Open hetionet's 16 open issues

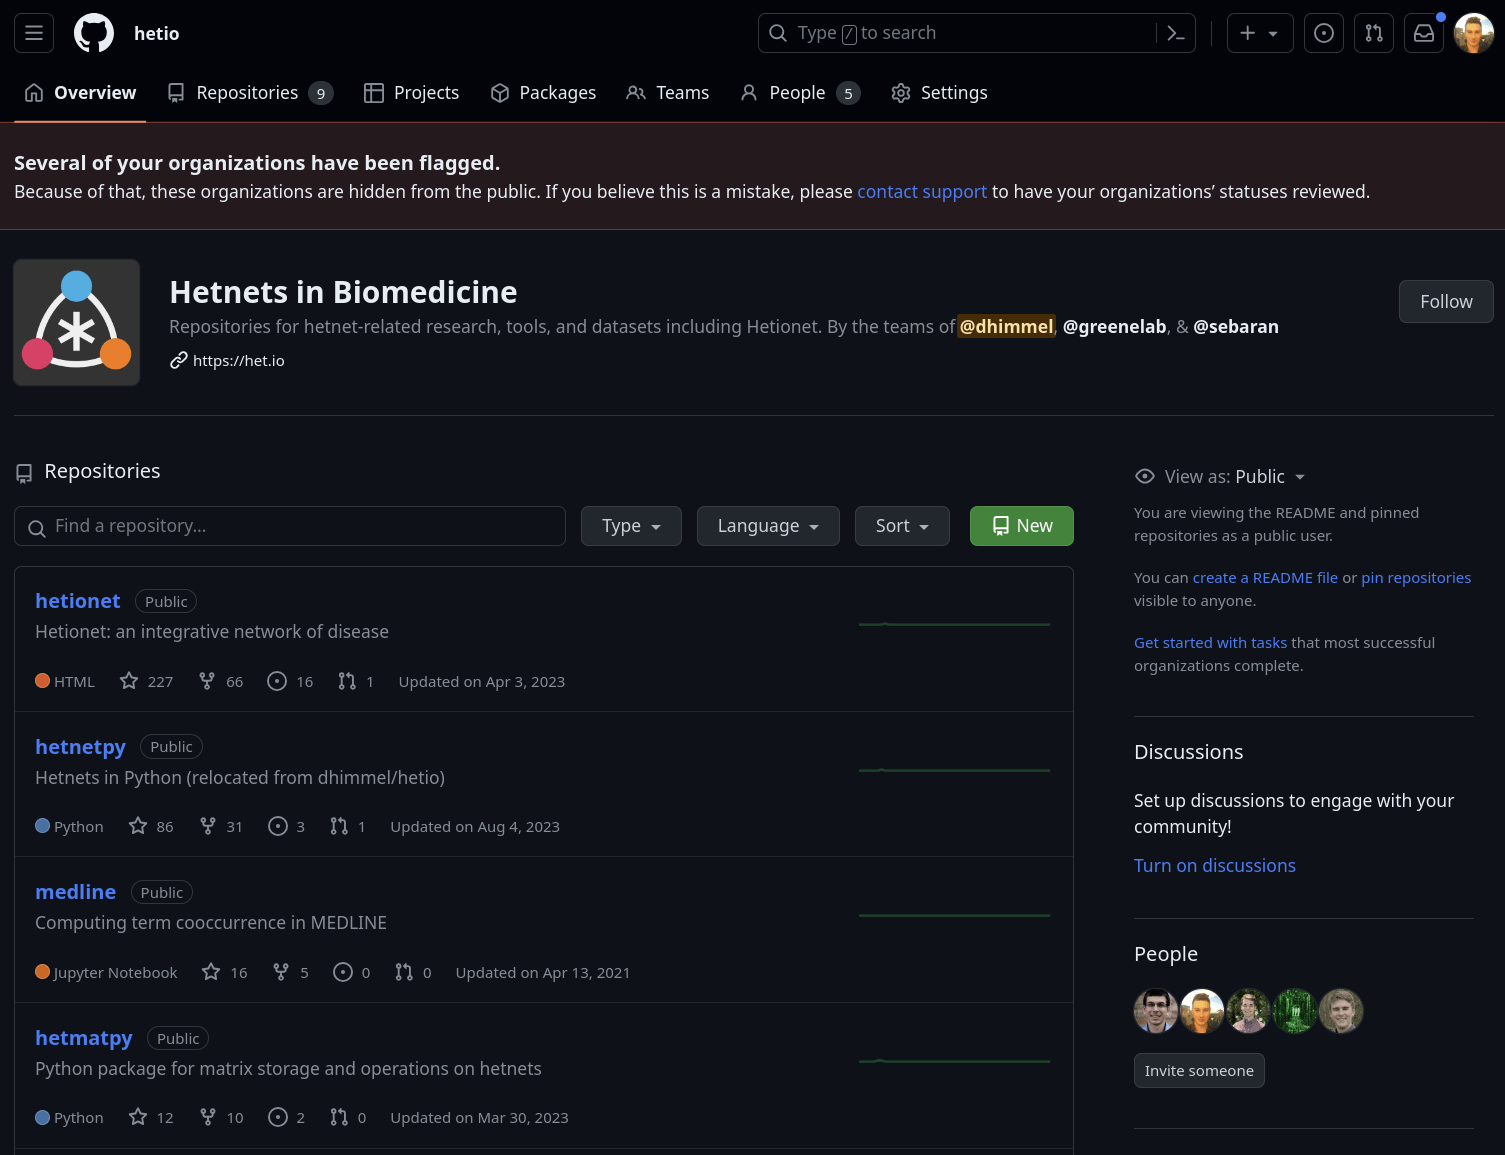tap(290, 681)
